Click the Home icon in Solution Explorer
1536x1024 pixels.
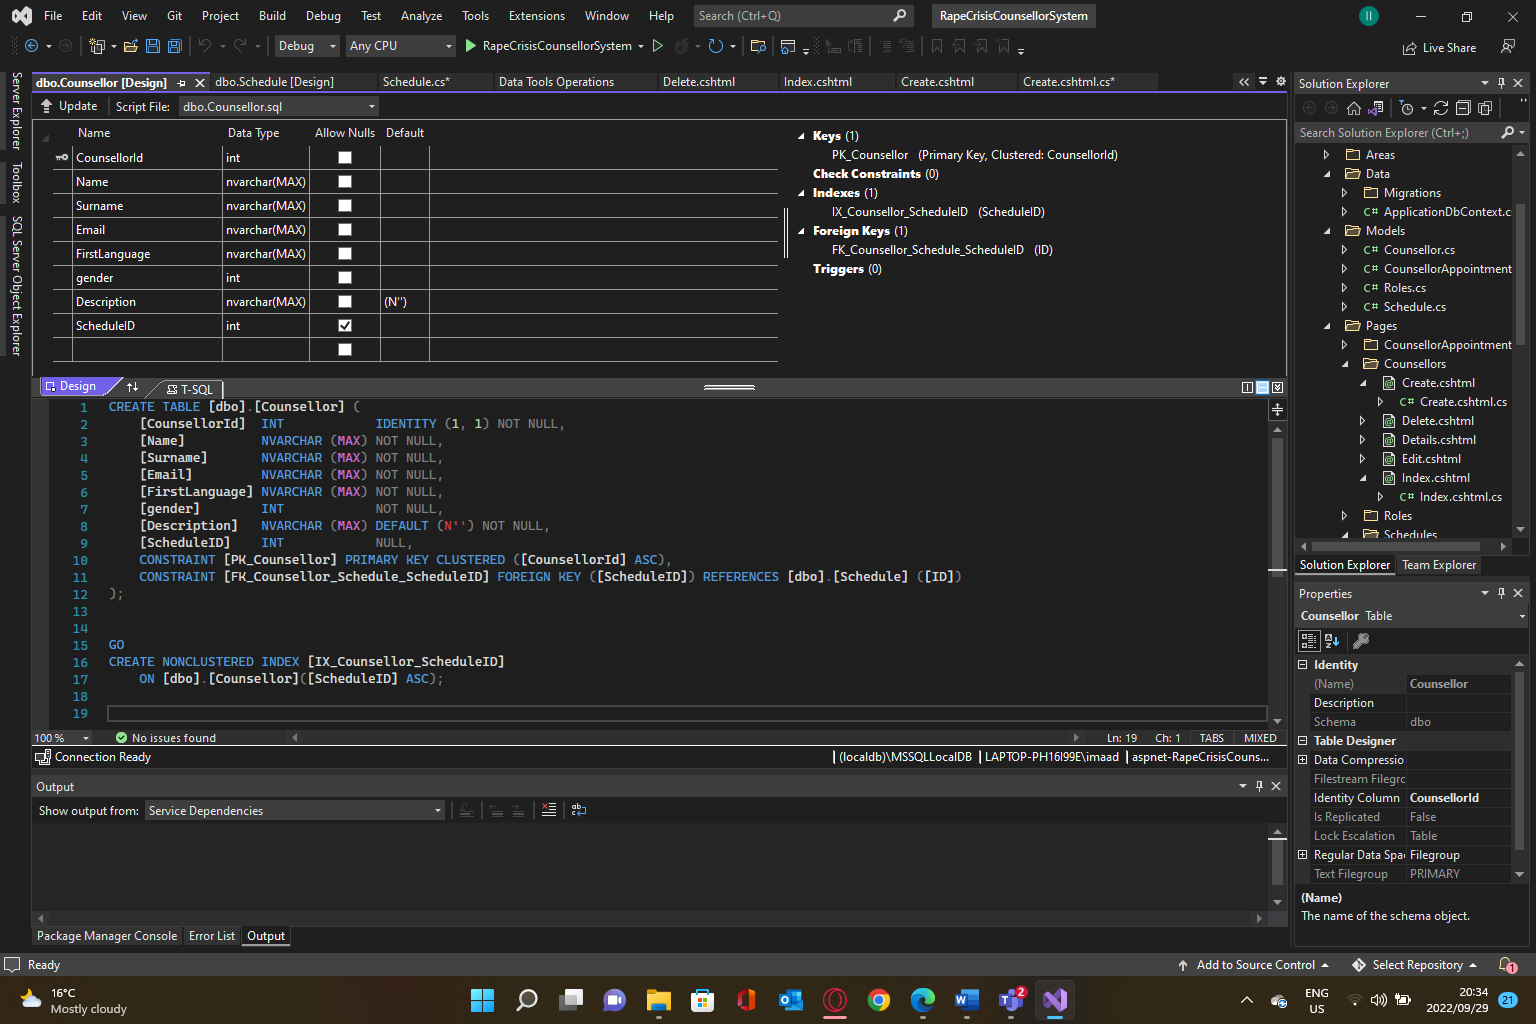tap(1353, 108)
